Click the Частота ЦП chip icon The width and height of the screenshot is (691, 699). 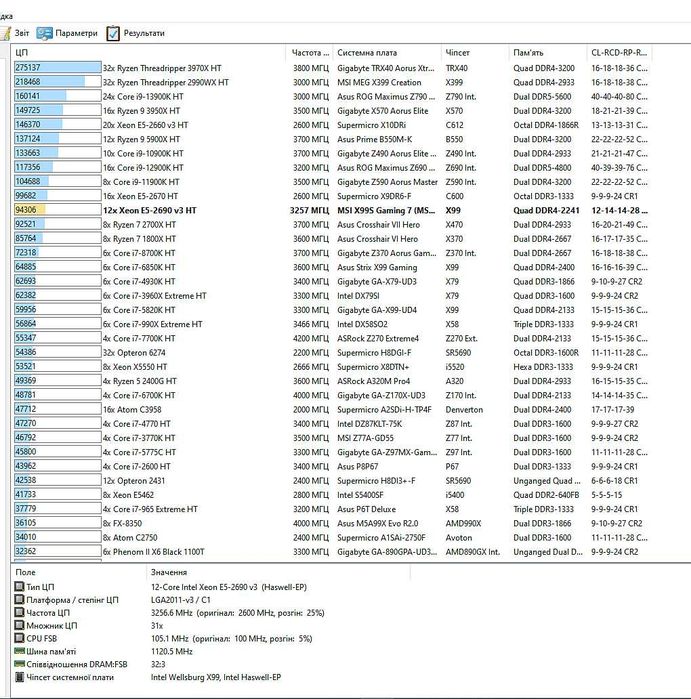coord(19,613)
